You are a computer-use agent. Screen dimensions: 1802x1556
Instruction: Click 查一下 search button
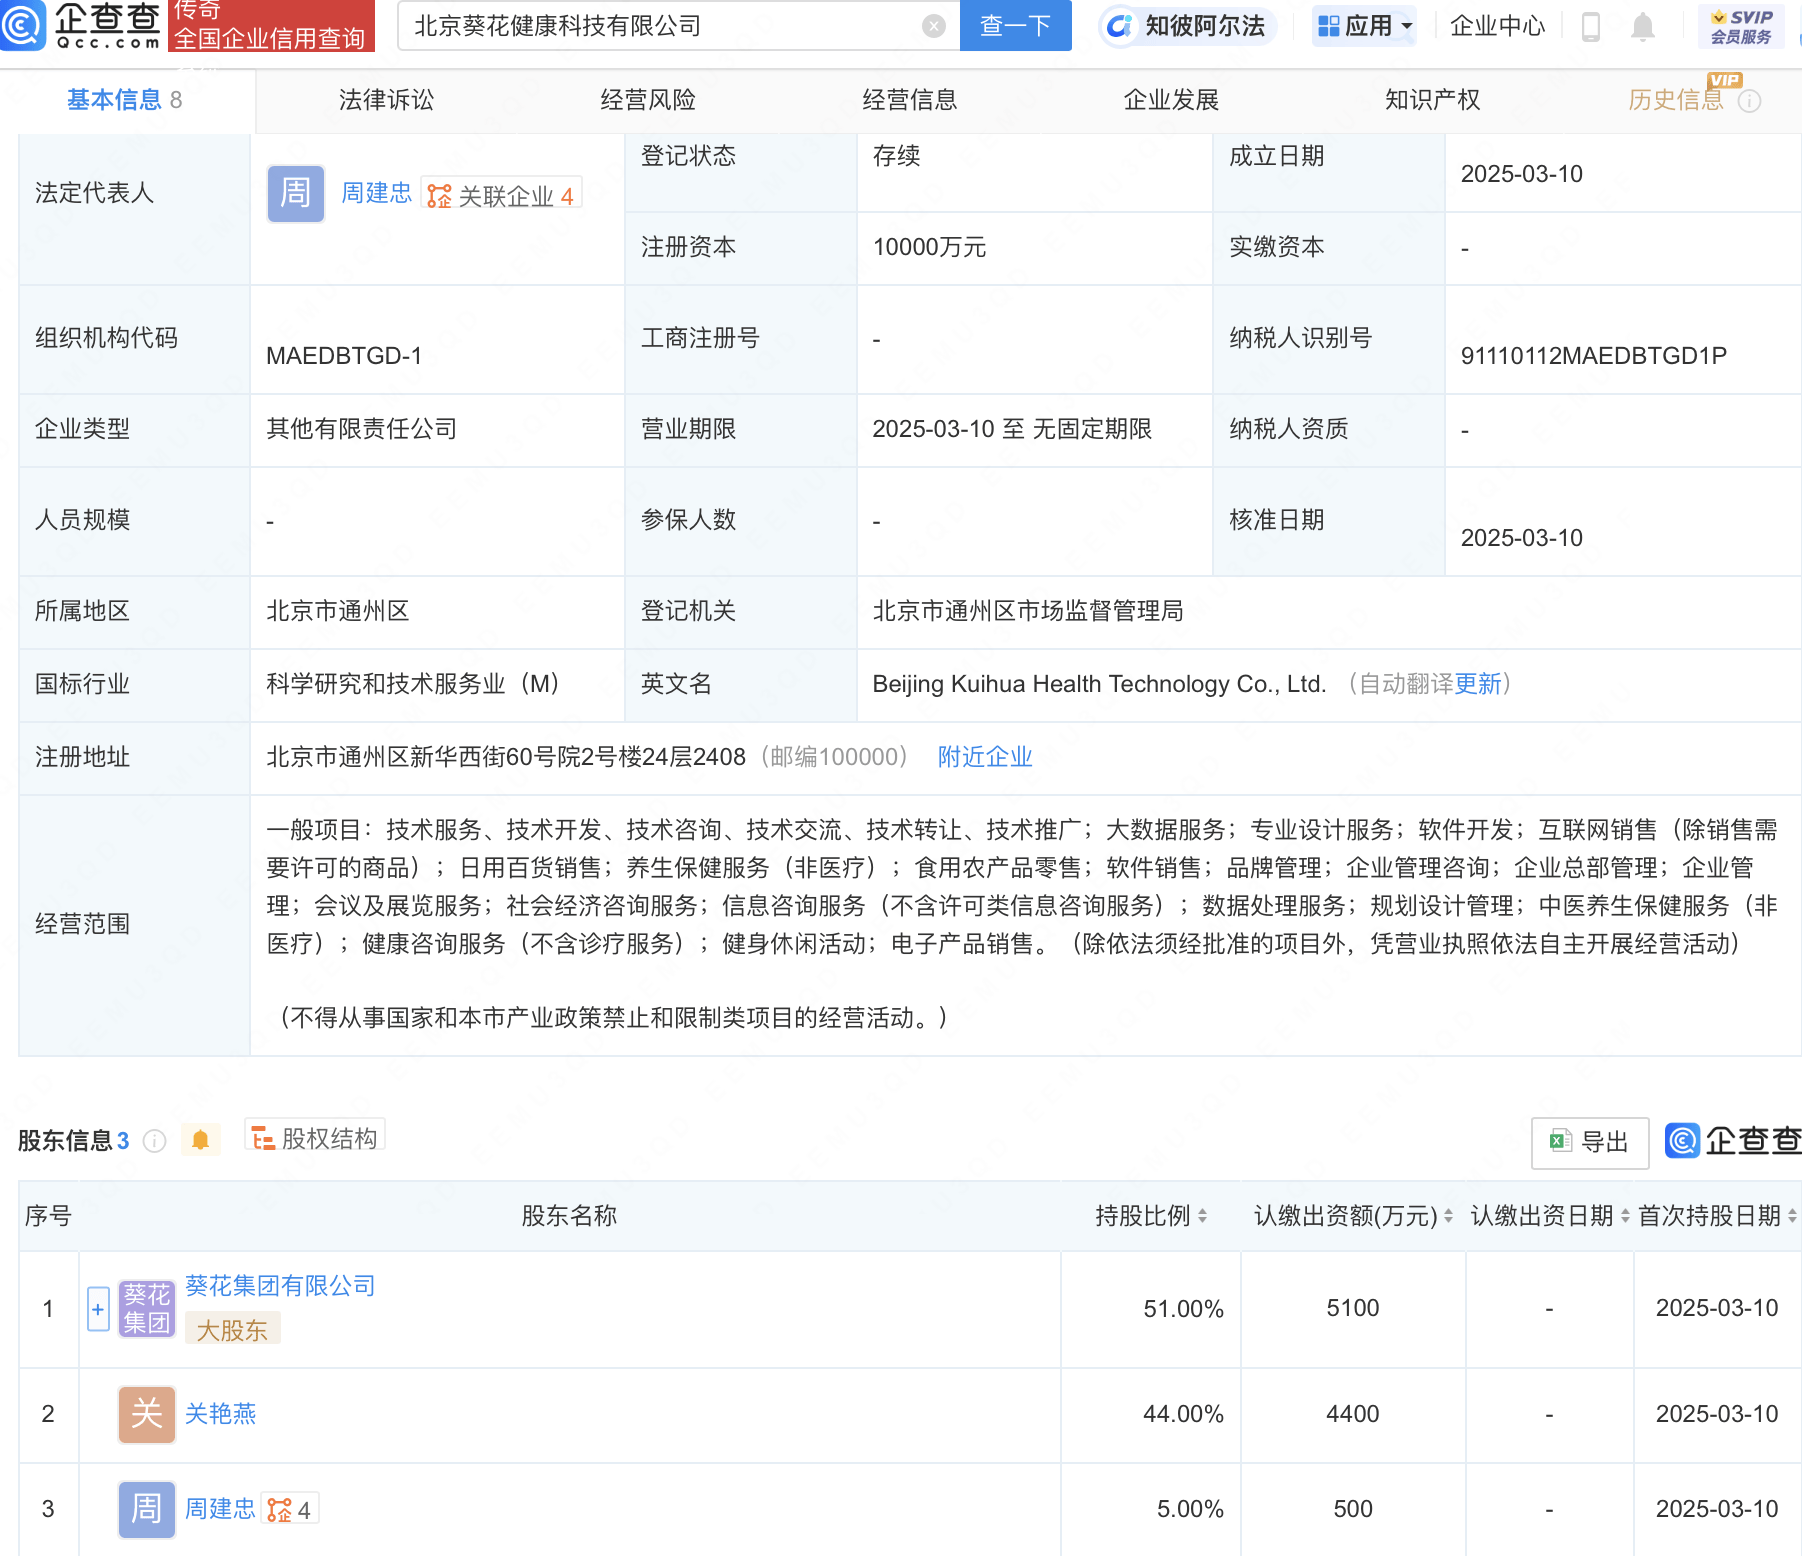[x=1015, y=25]
